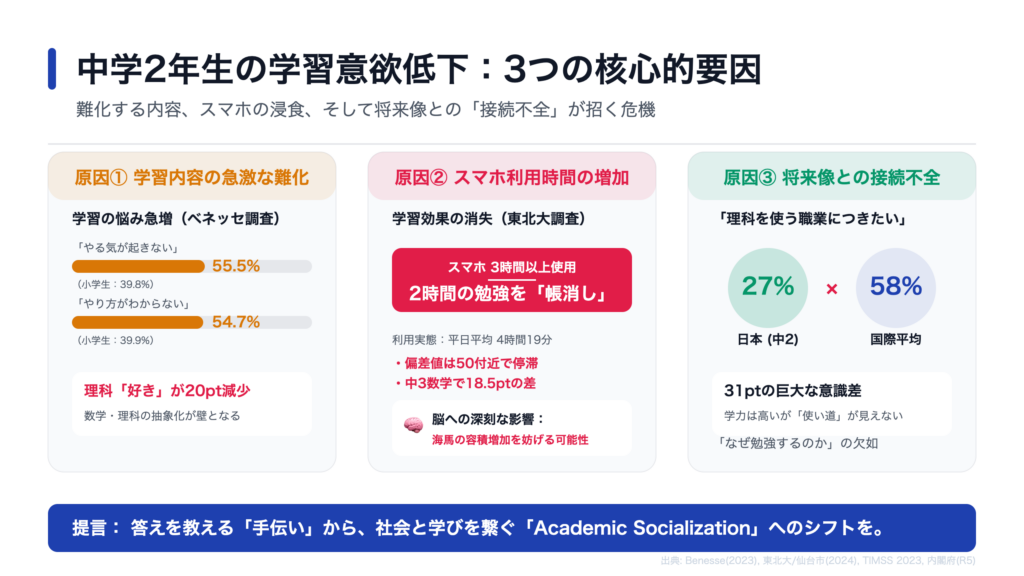Click the blue 58% circle
1024x576 pixels.
click(895, 287)
